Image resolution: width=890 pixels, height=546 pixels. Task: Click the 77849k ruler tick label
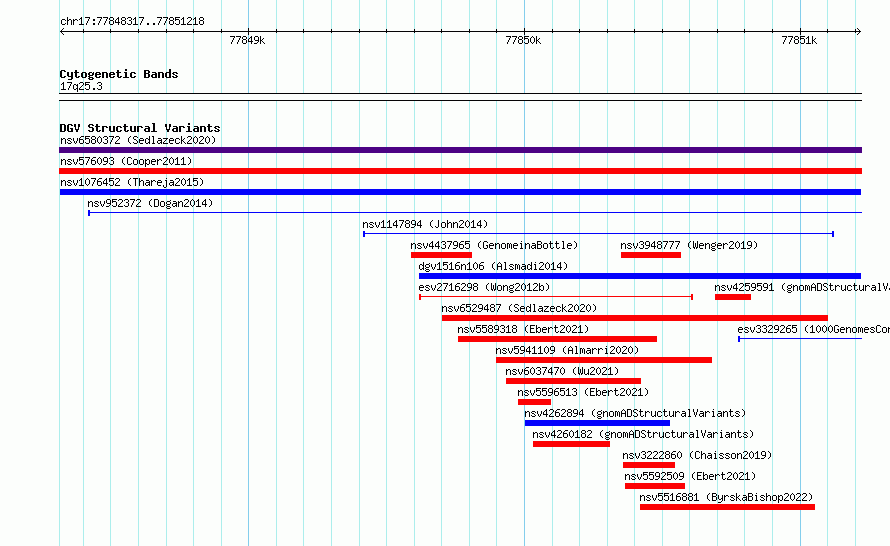click(x=247, y=40)
